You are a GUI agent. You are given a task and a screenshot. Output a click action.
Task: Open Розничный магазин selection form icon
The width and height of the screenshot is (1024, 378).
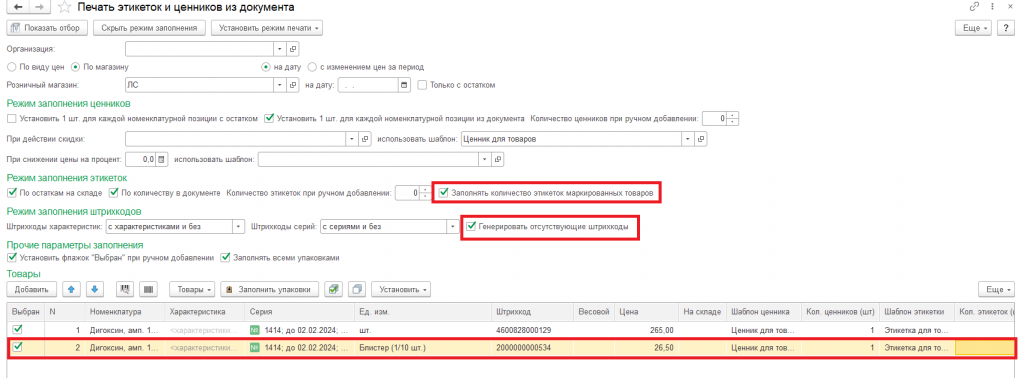pos(293,85)
